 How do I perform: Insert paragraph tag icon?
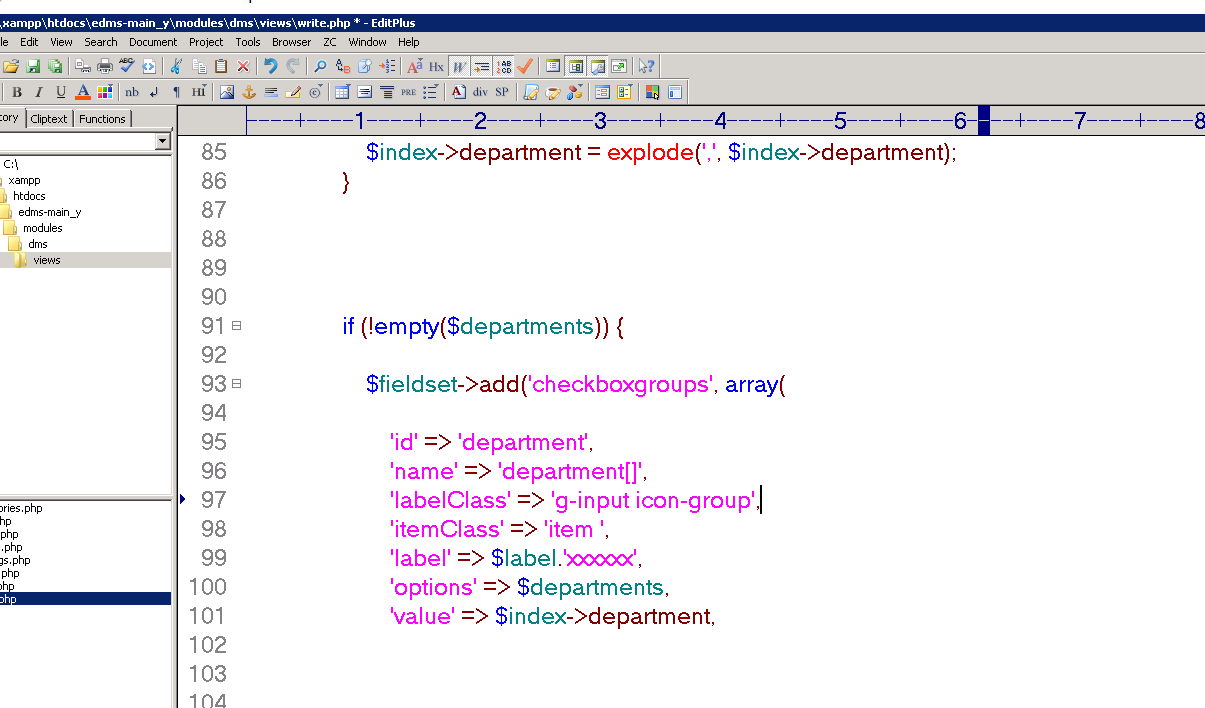point(176,92)
